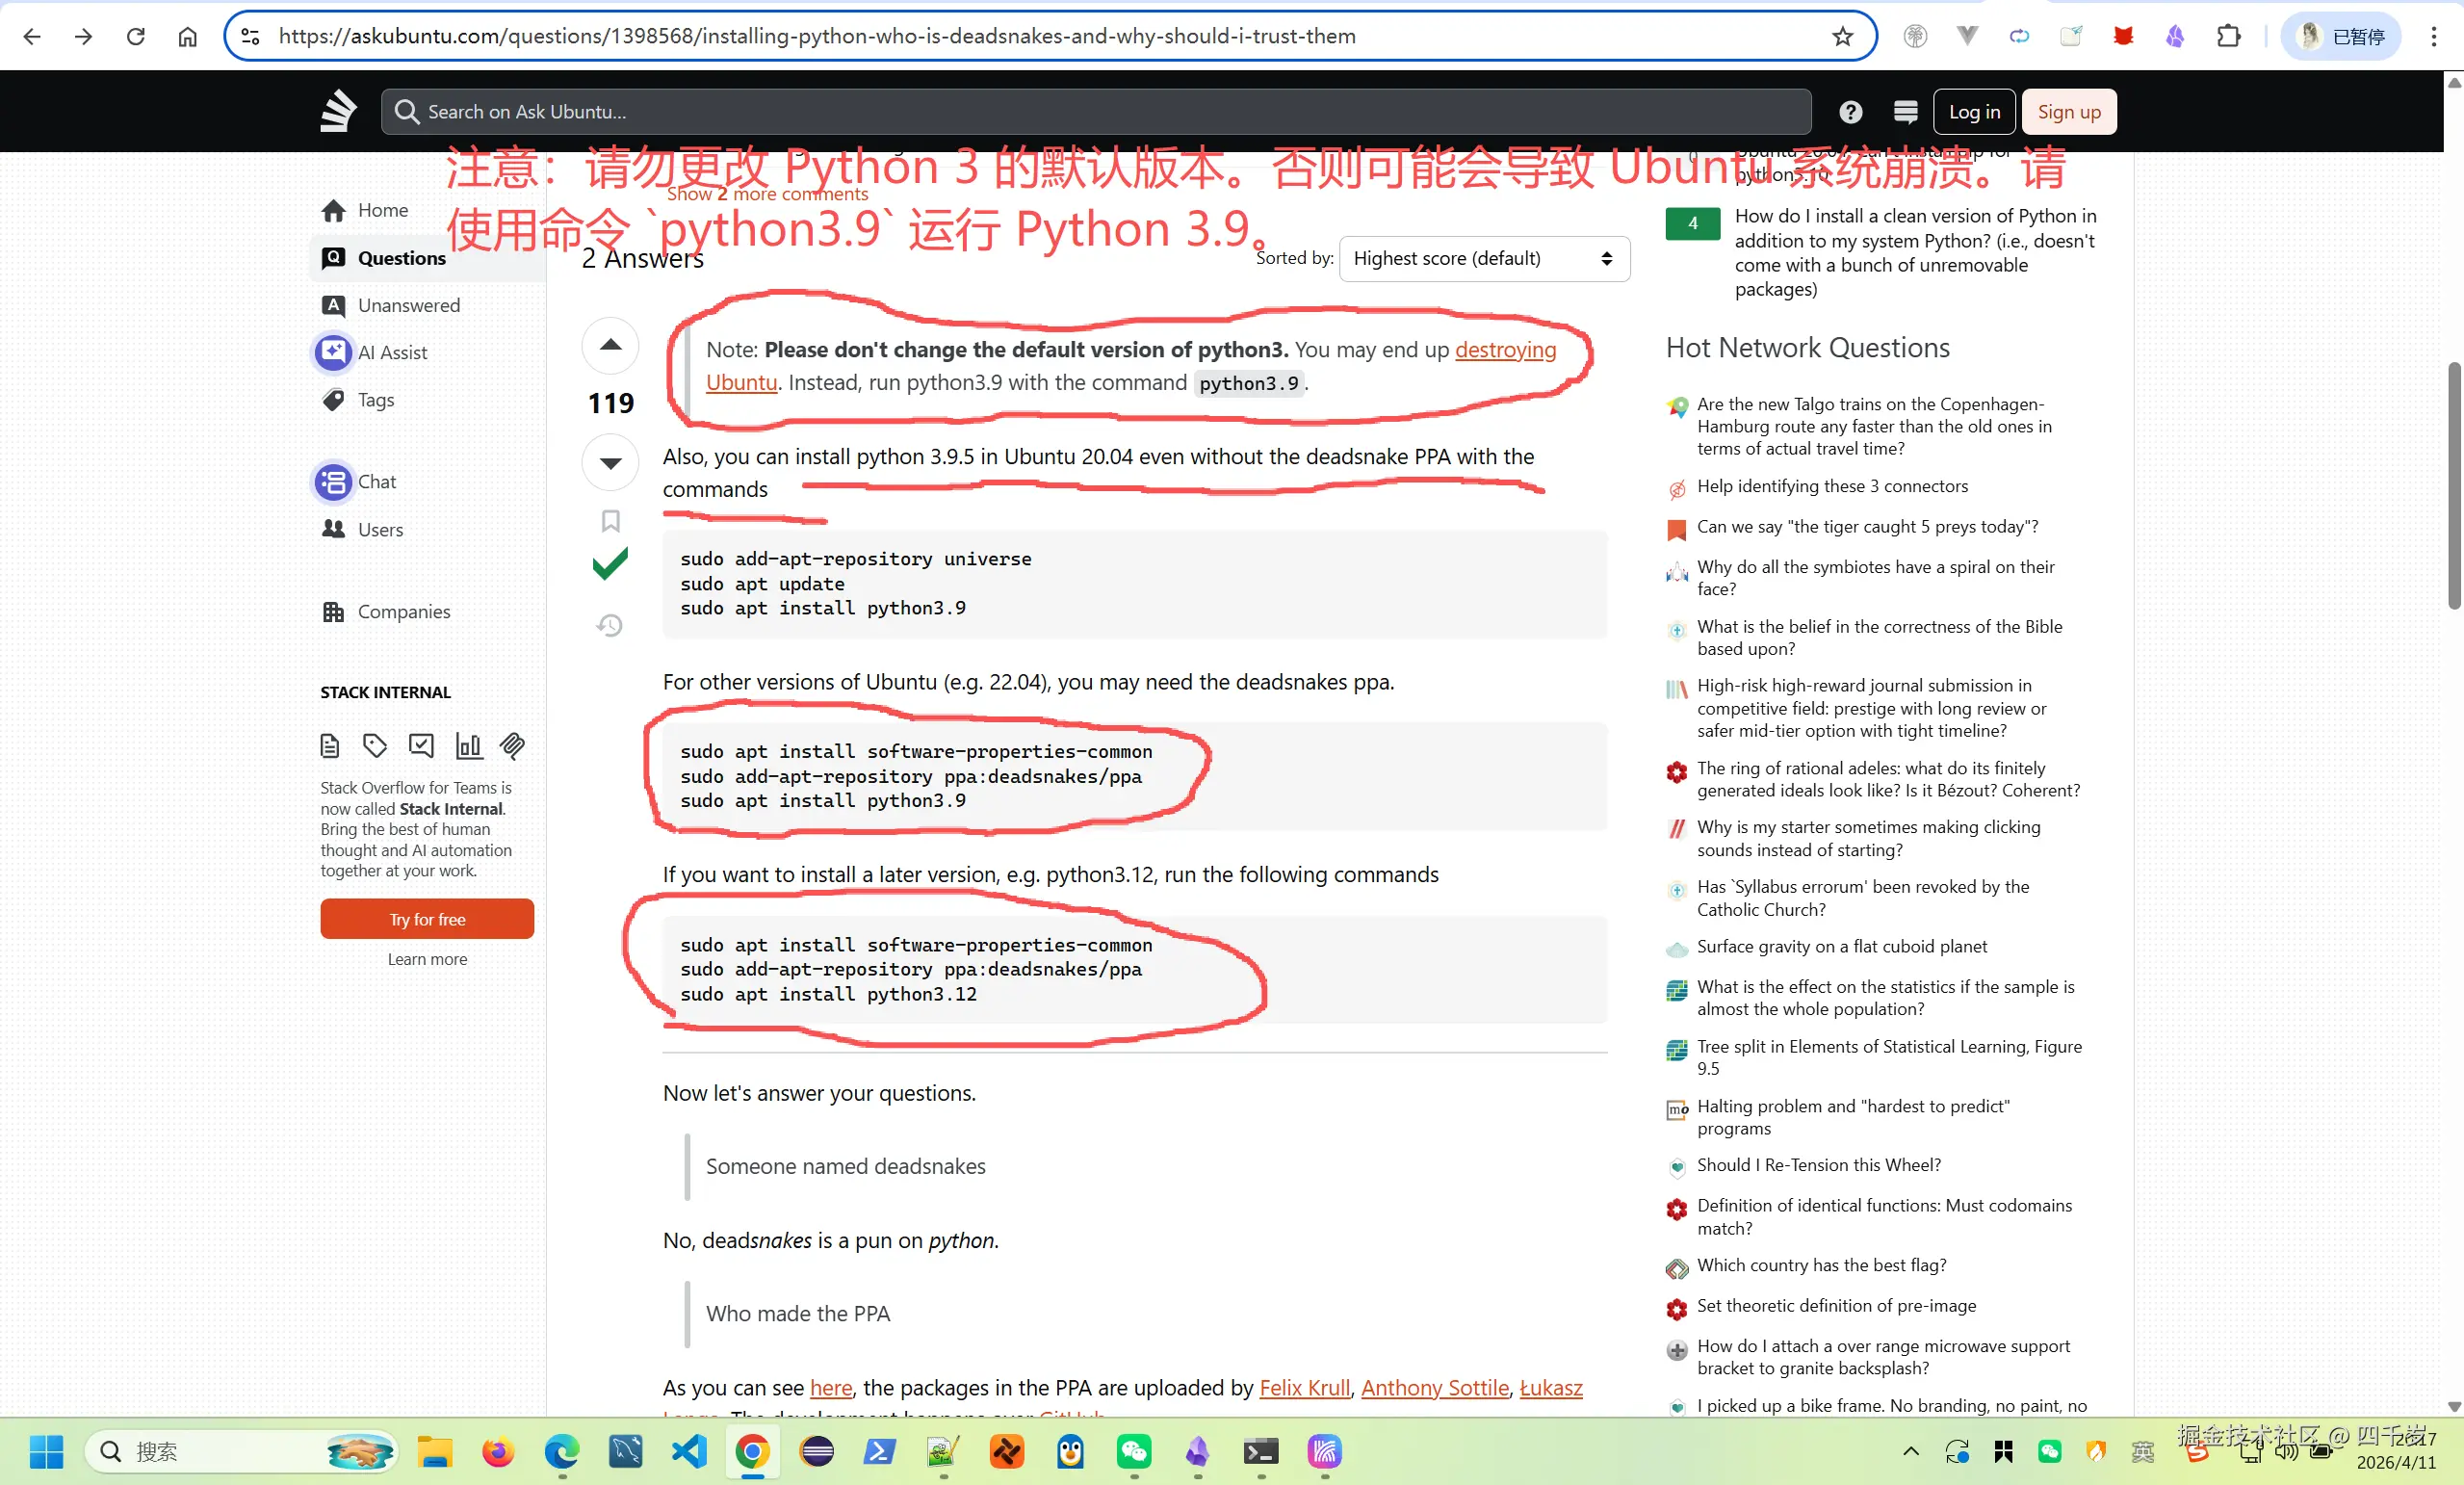Screen dimensions: 2464x1485
Task: Open AI Assist from the sidebar
Action: point(392,353)
